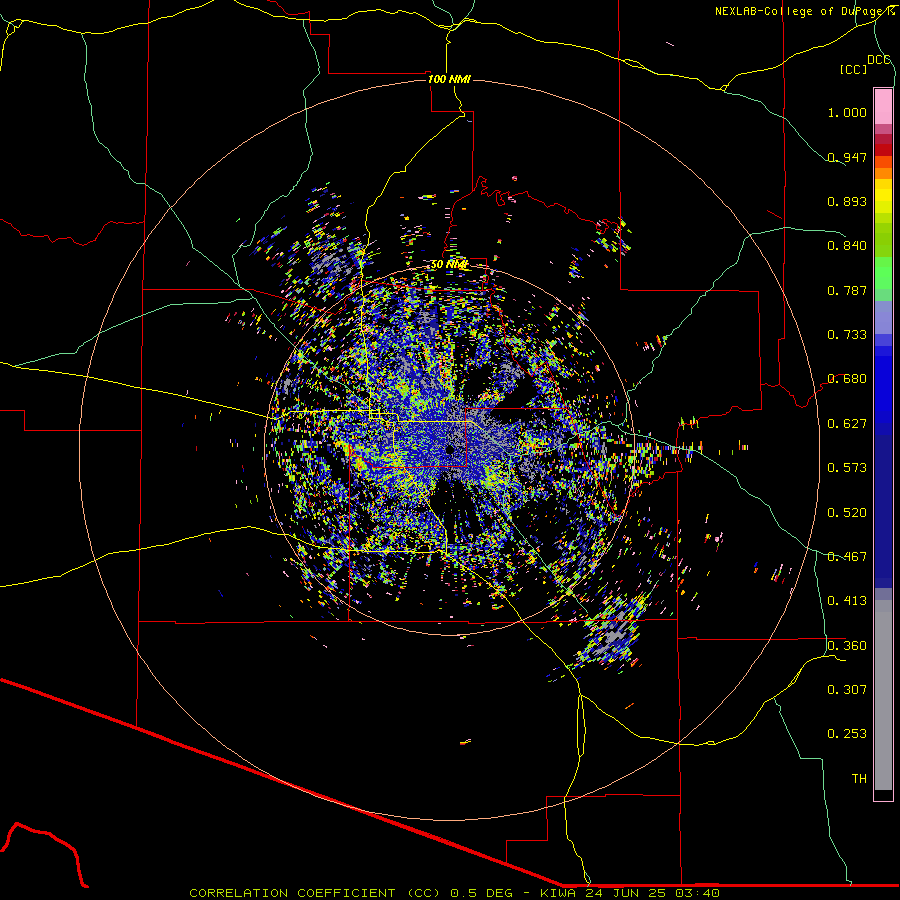The image size is (900, 900).
Task: Click the 0.893 scale value
Action: click(847, 201)
